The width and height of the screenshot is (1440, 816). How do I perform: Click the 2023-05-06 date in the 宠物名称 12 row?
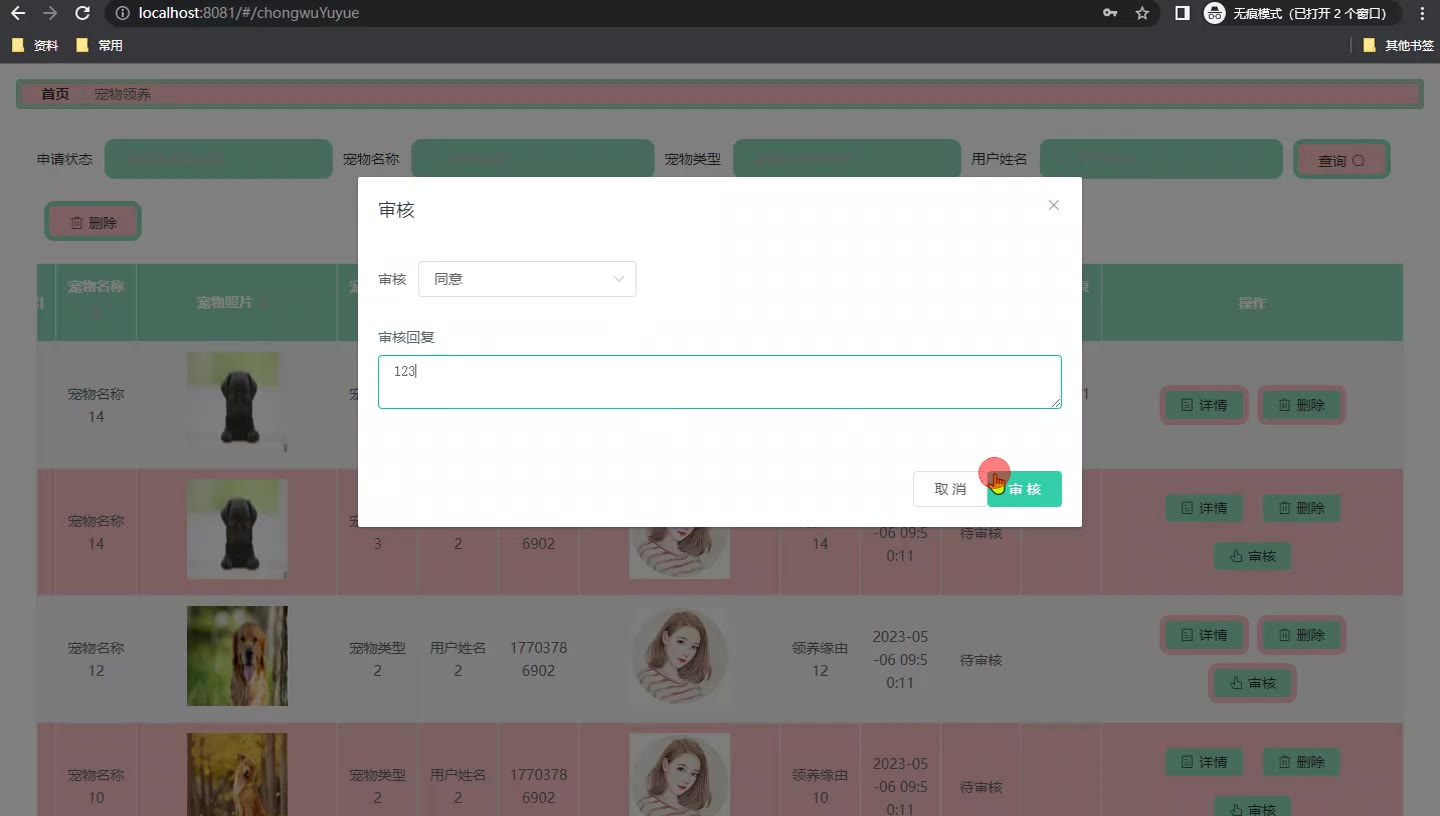point(900,660)
